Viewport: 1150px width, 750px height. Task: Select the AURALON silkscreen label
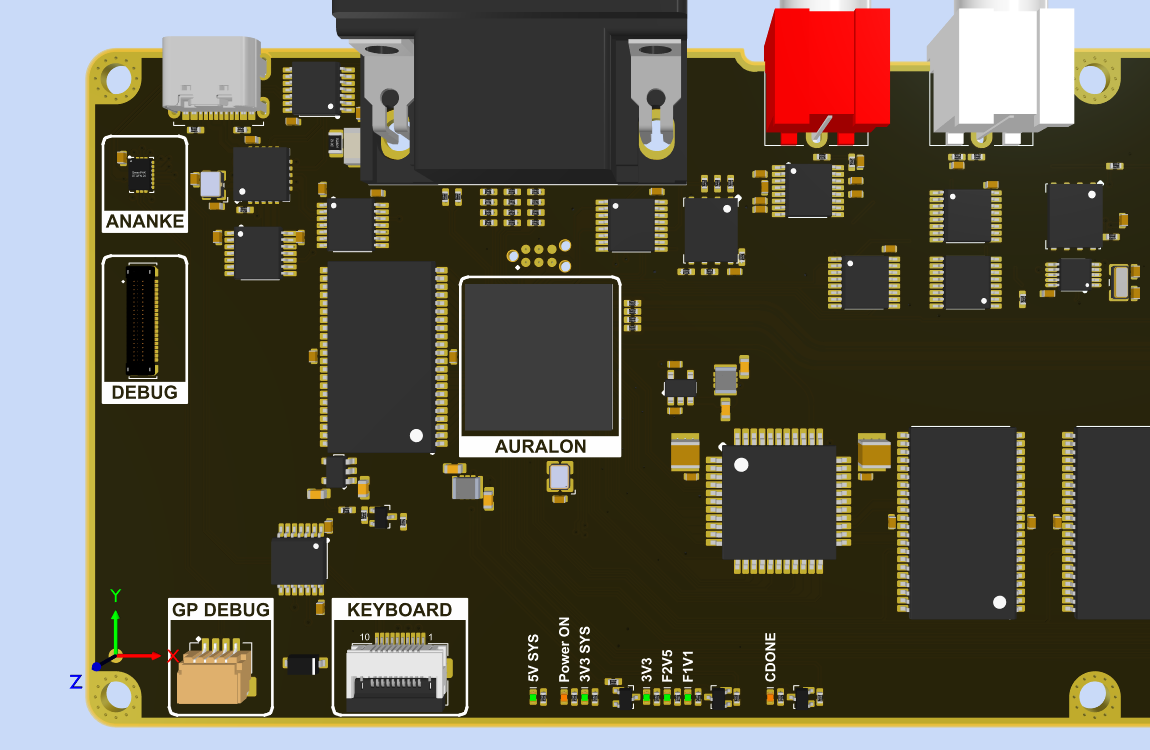(x=540, y=446)
